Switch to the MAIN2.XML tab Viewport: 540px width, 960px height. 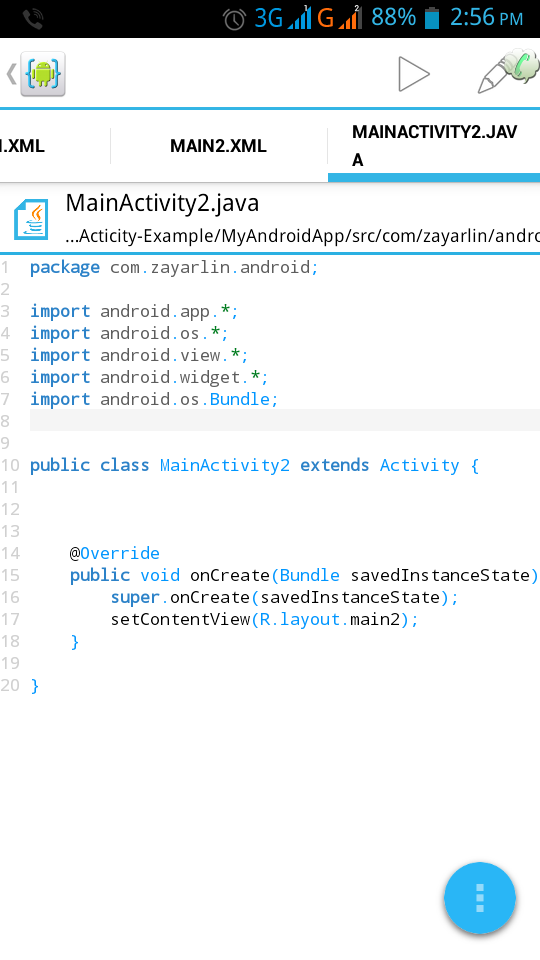[219, 146]
